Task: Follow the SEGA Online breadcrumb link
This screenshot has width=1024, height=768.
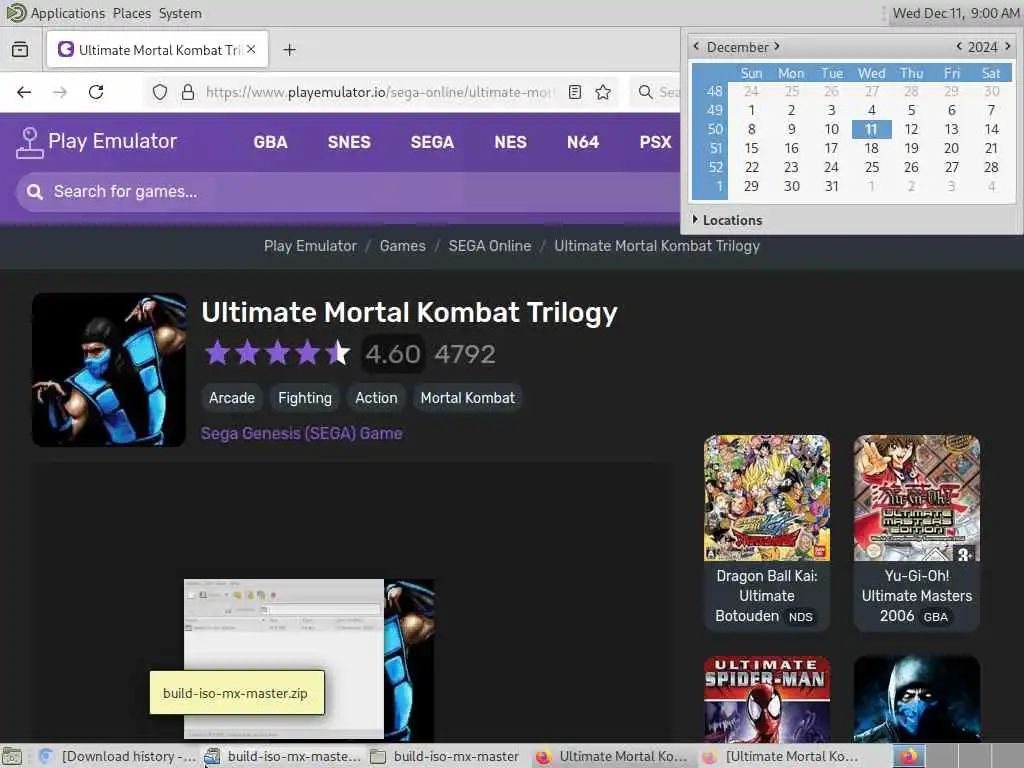Action: [489, 246]
